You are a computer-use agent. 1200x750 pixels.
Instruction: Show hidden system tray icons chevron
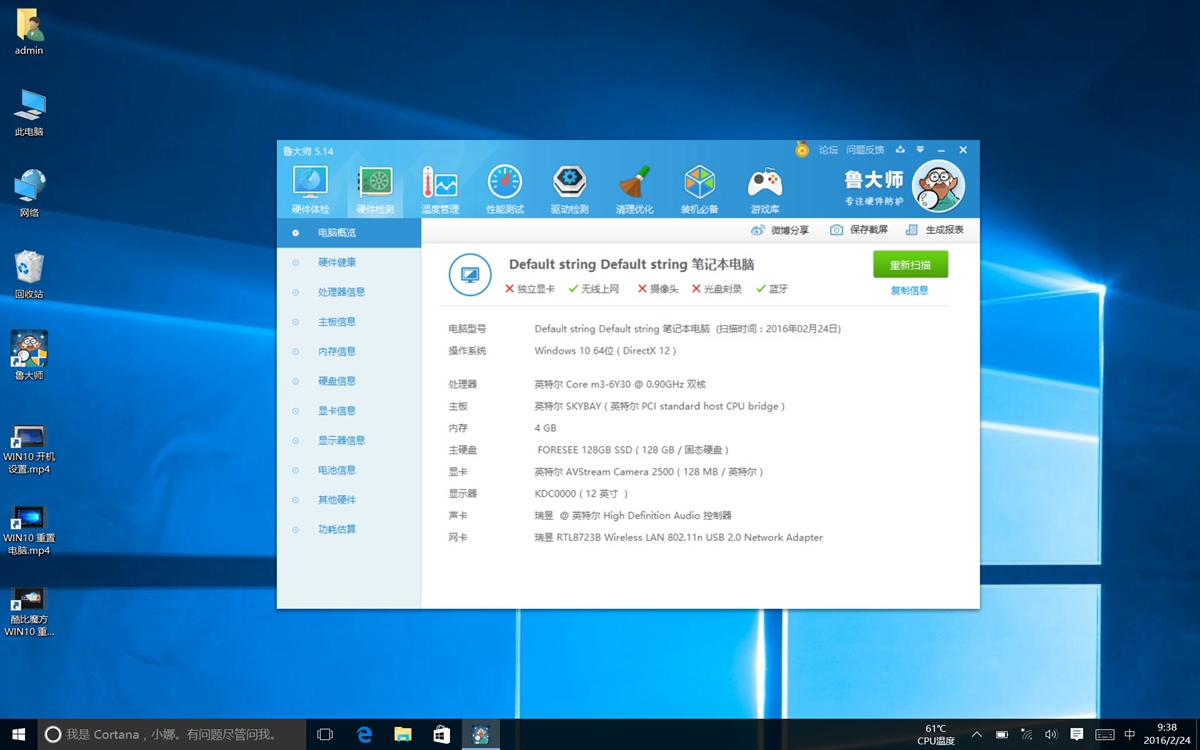[976, 734]
